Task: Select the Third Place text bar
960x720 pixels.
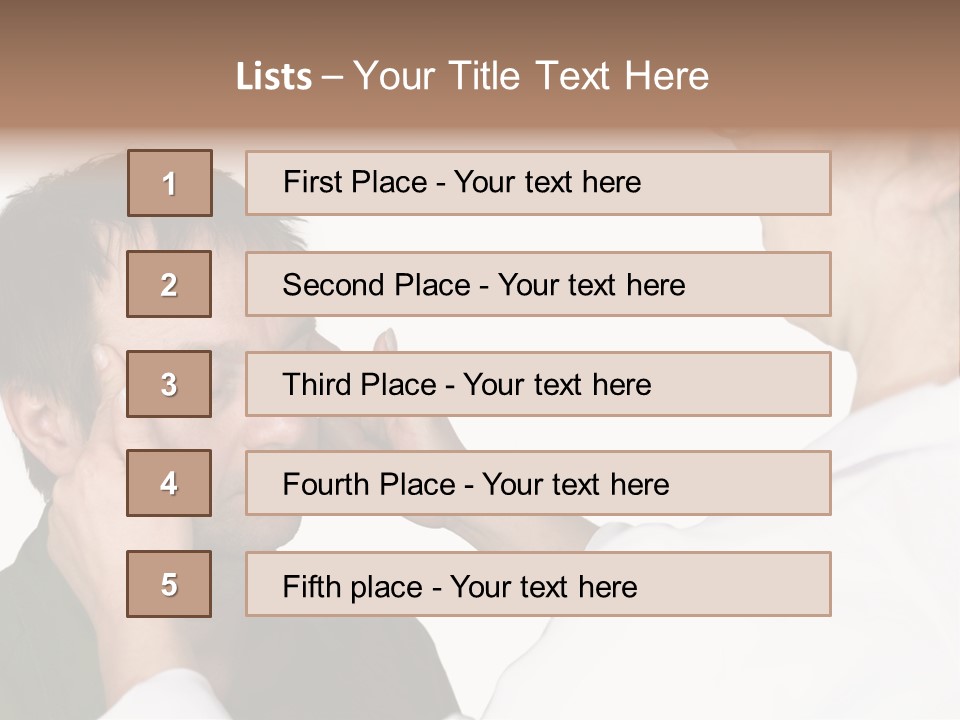Action: click(538, 384)
